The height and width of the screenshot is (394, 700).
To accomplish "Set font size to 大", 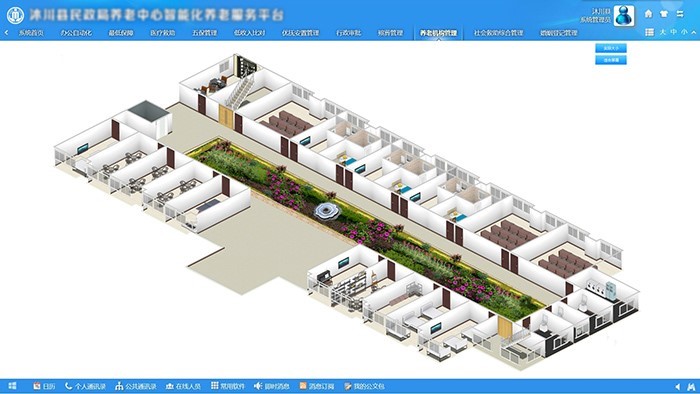I will click(x=662, y=32).
